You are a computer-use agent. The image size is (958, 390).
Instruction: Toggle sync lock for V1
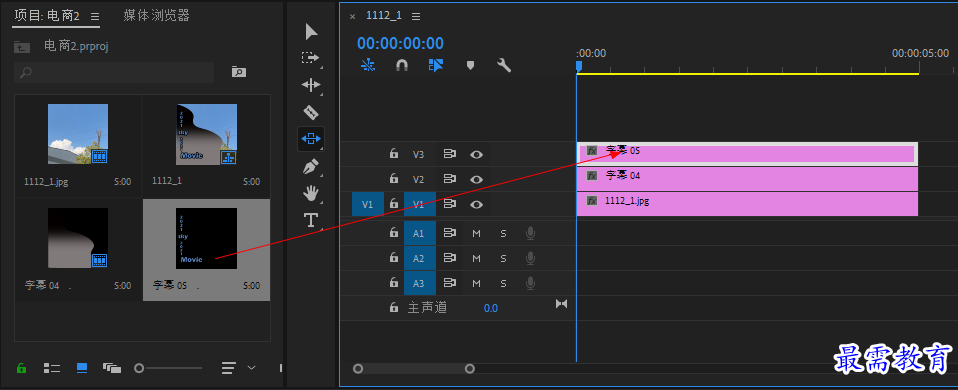click(x=450, y=204)
